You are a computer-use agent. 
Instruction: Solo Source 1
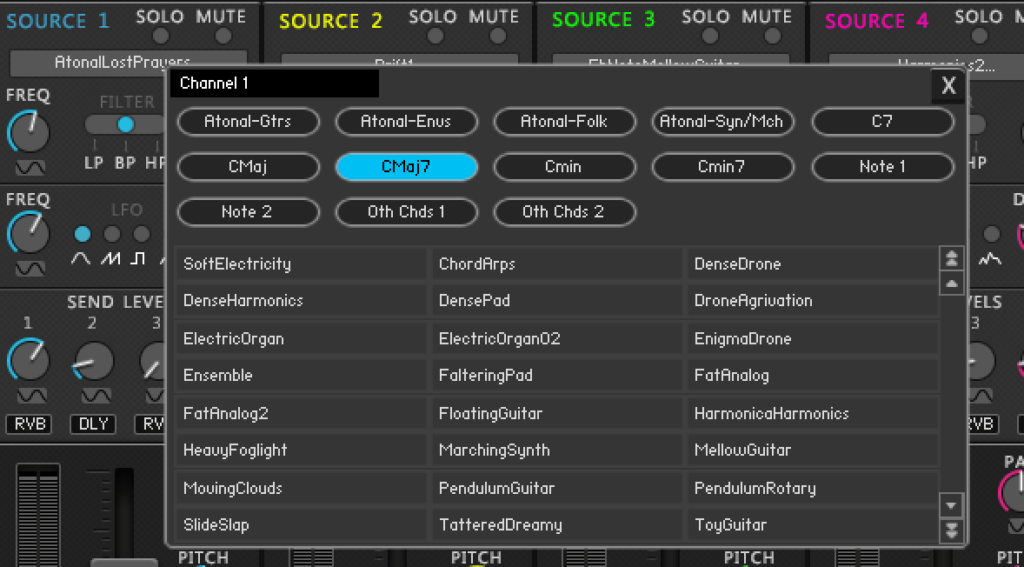coord(161,36)
